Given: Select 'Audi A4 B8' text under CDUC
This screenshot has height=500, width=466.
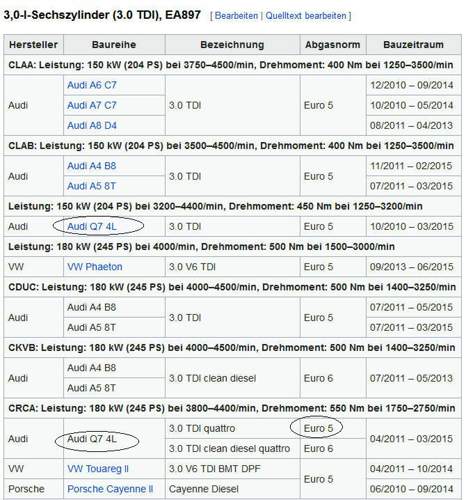Looking at the screenshot, I should (x=92, y=307).
